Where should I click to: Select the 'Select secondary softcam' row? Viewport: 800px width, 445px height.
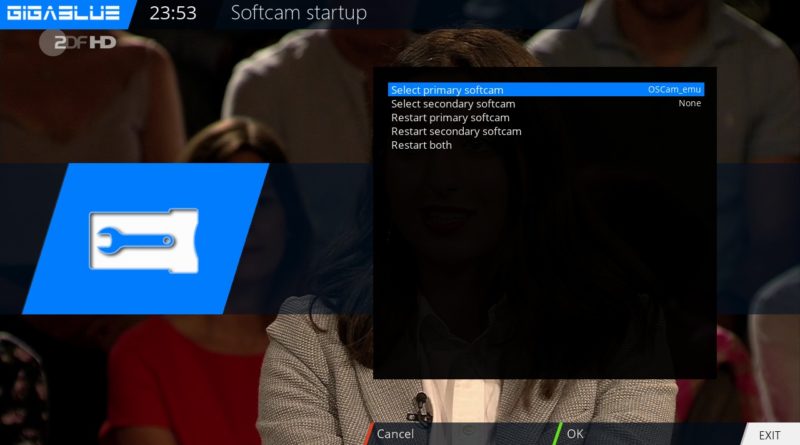click(545, 104)
